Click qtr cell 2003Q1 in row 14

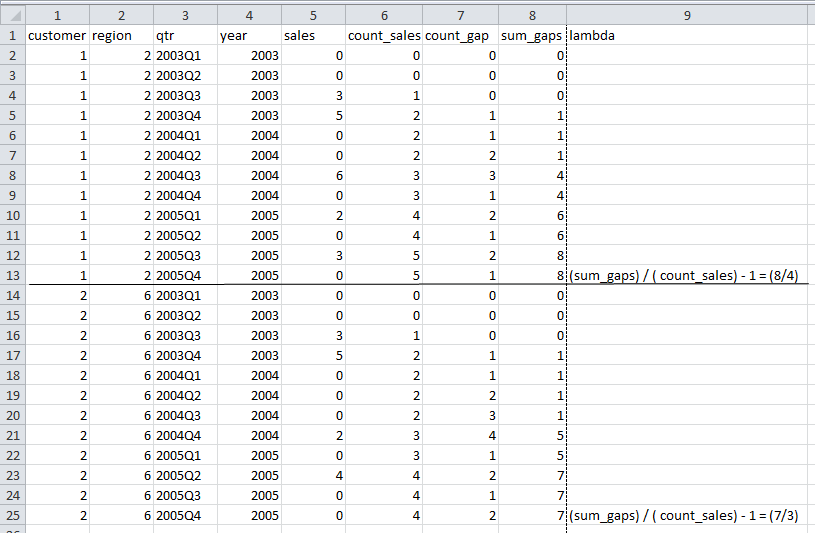point(186,296)
